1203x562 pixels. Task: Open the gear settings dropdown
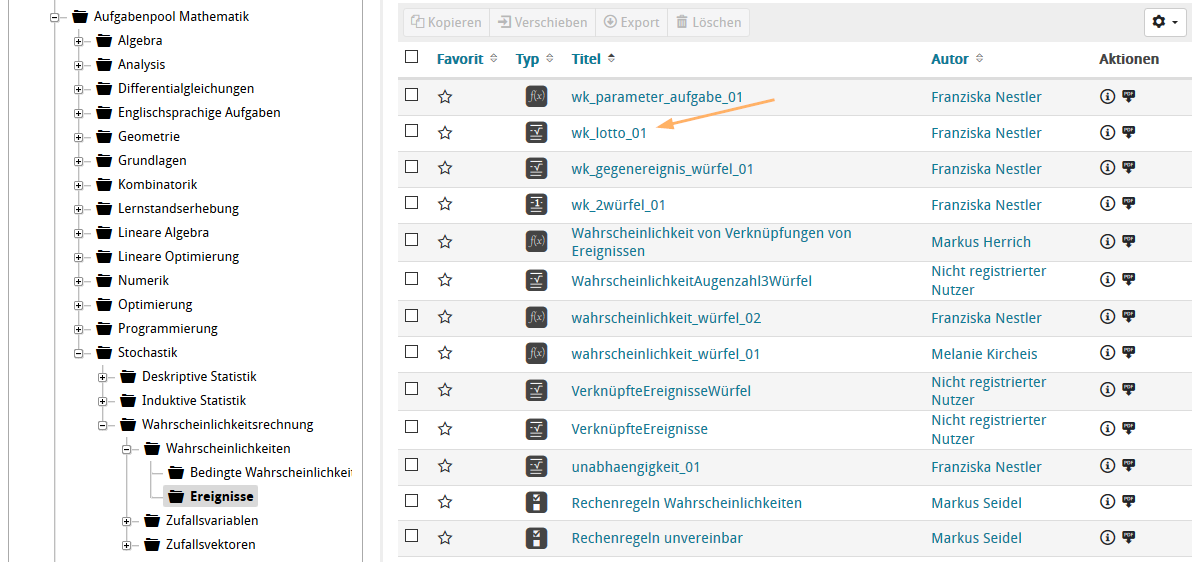tap(1165, 22)
